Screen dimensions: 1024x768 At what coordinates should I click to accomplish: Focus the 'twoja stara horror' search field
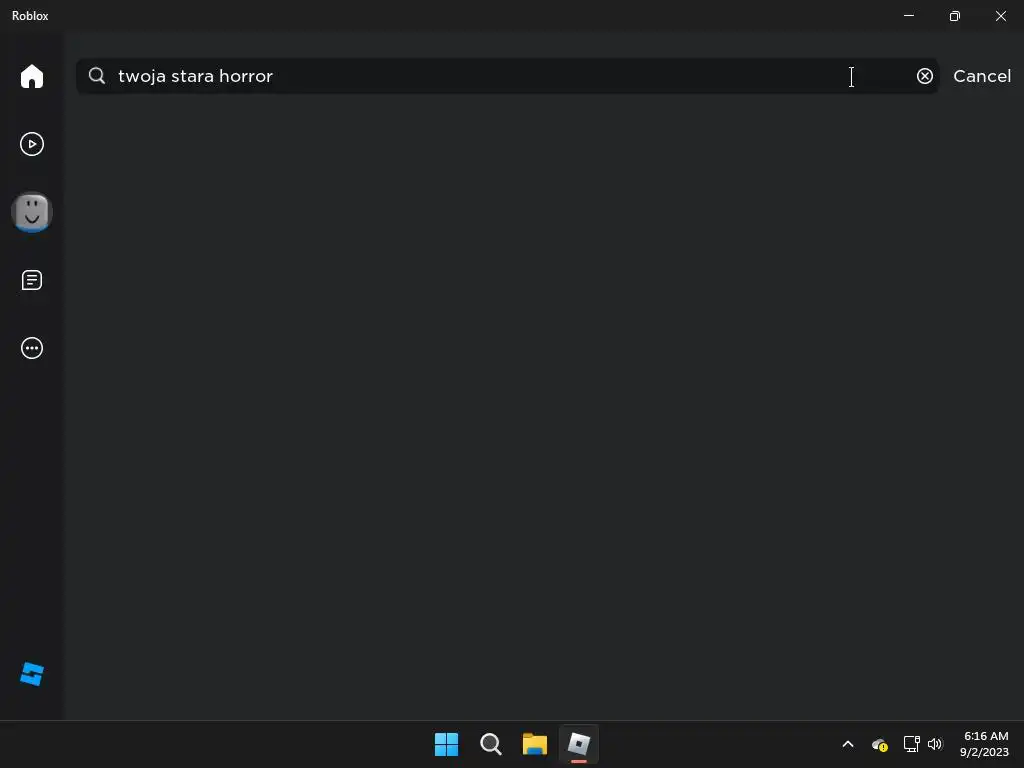pyautogui.click(x=507, y=76)
